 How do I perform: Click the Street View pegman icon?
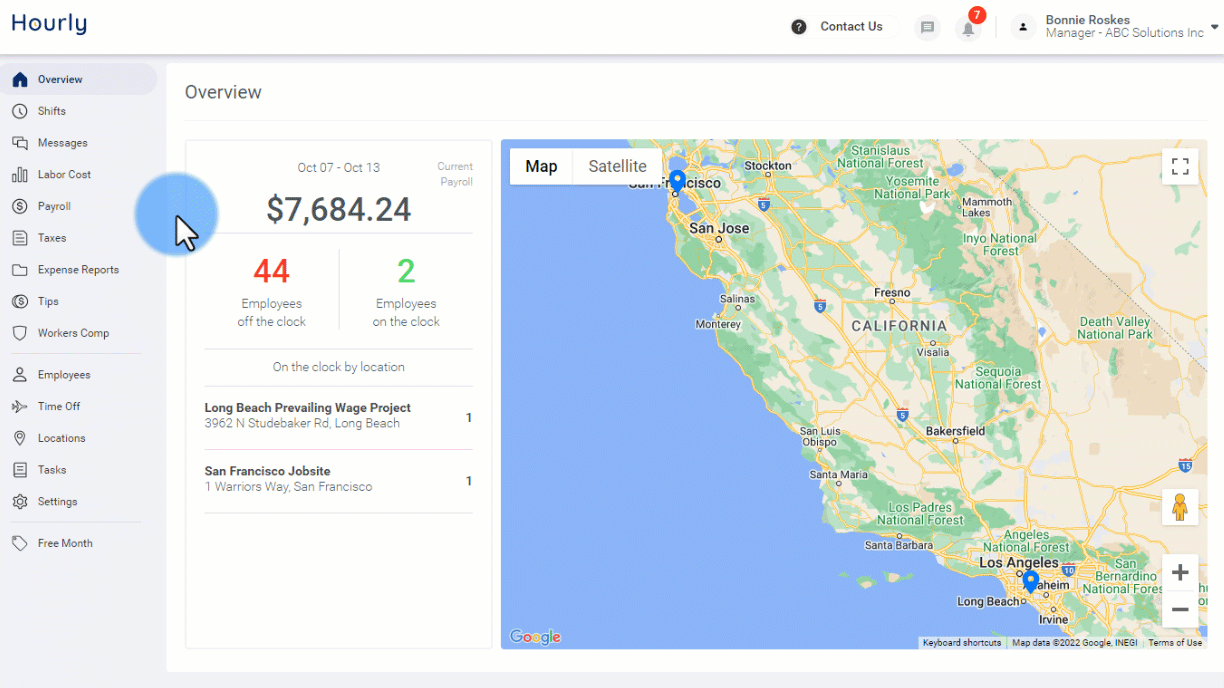coord(1180,508)
